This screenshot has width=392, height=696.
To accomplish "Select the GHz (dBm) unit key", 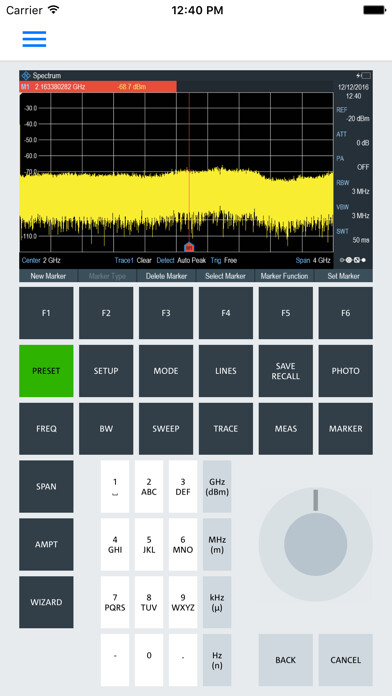I will click(217, 486).
